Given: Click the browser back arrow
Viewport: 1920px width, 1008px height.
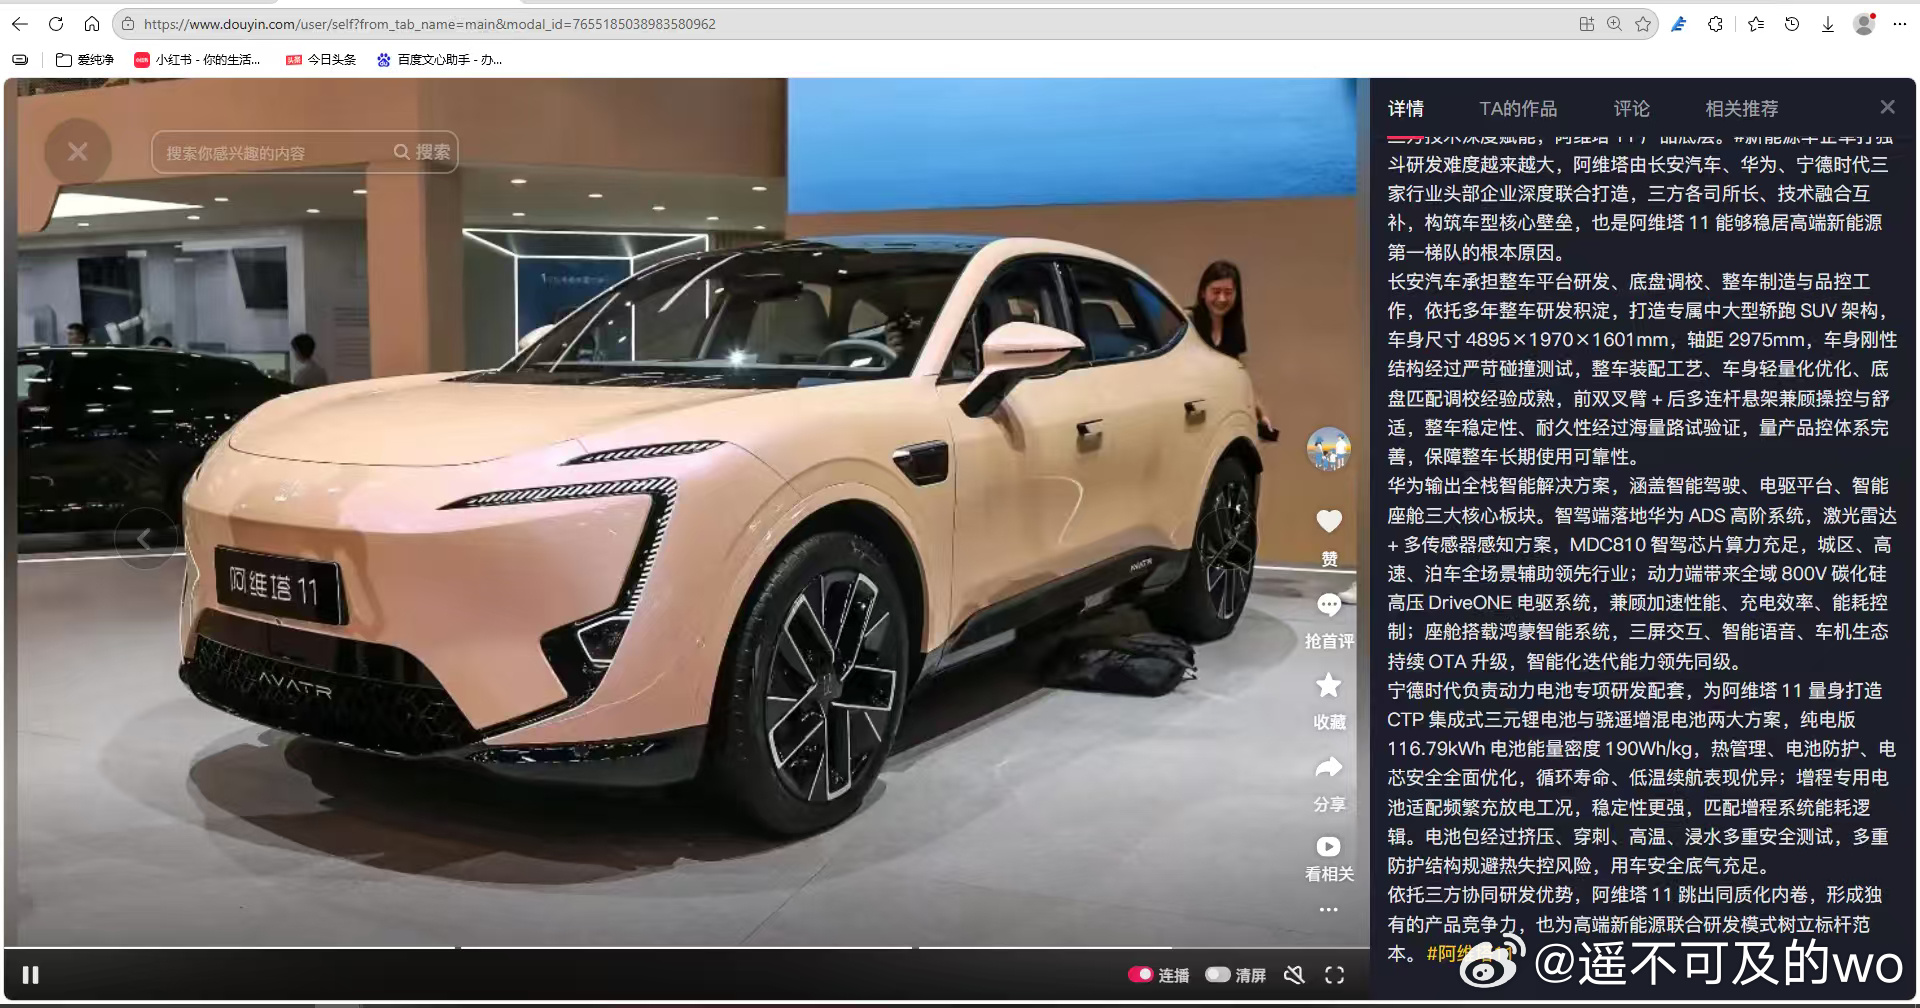Looking at the screenshot, I should tap(20, 24).
